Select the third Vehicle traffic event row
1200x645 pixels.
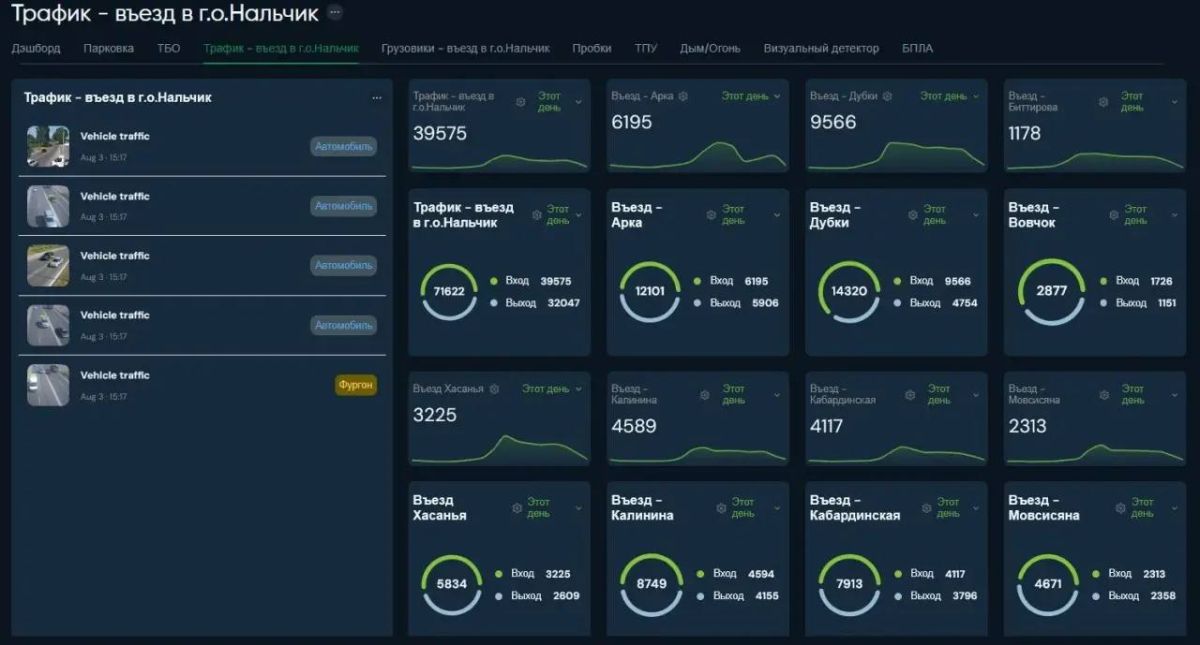point(204,265)
